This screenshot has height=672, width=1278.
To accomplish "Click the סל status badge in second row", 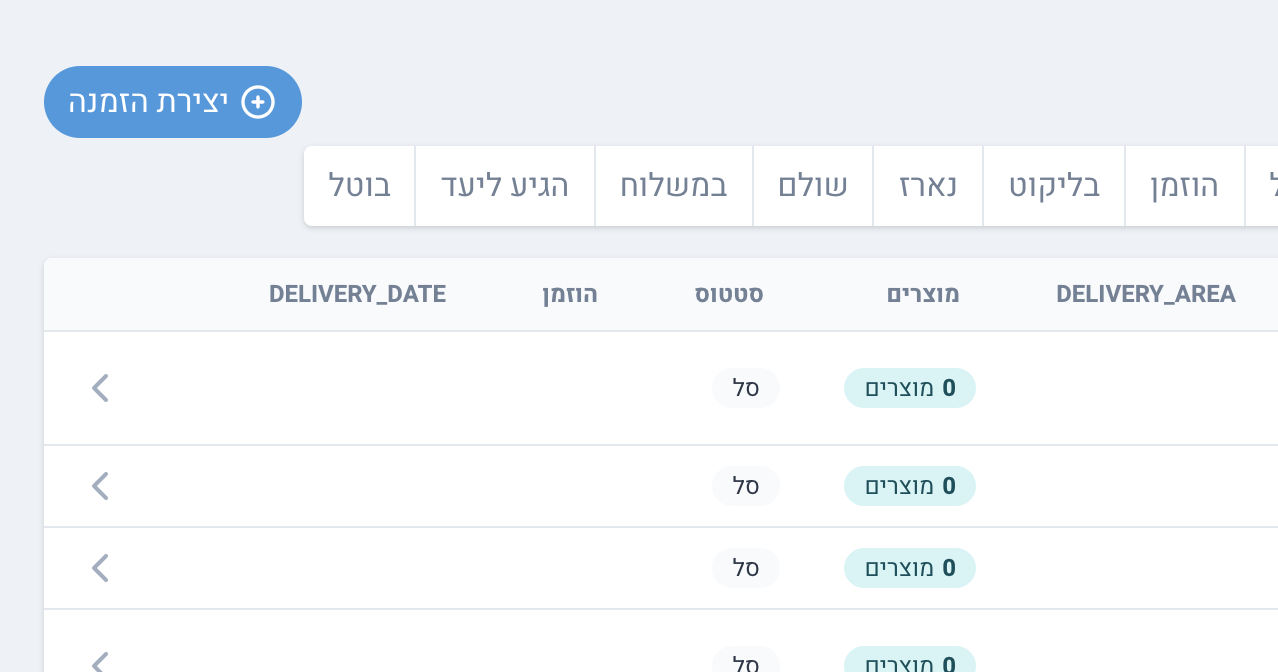I will pyautogui.click(x=745, y=486).
